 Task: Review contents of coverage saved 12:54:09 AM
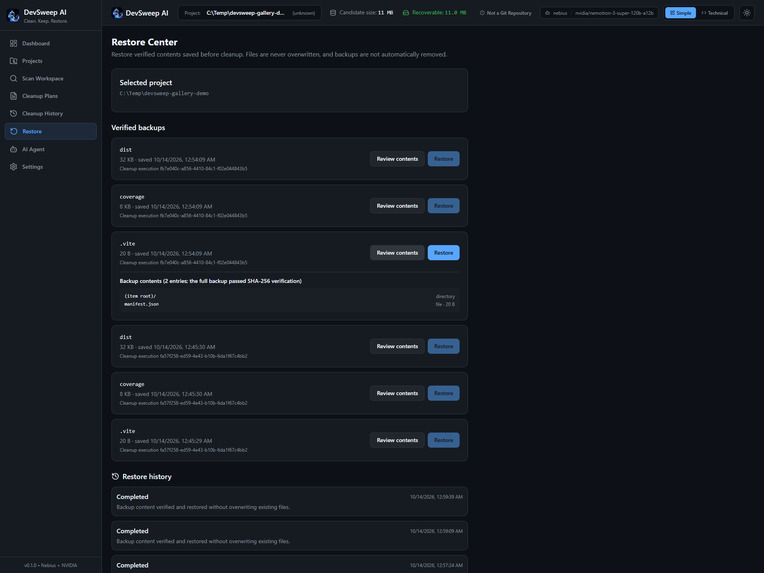coord(397,206)
